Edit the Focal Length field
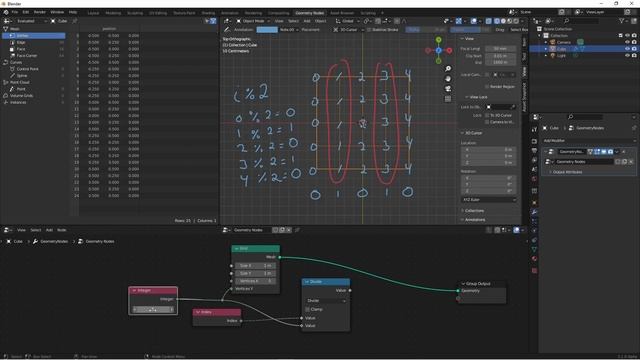This screenshot has height=360, width=640. pyautogui.click(x=500, y=49)
